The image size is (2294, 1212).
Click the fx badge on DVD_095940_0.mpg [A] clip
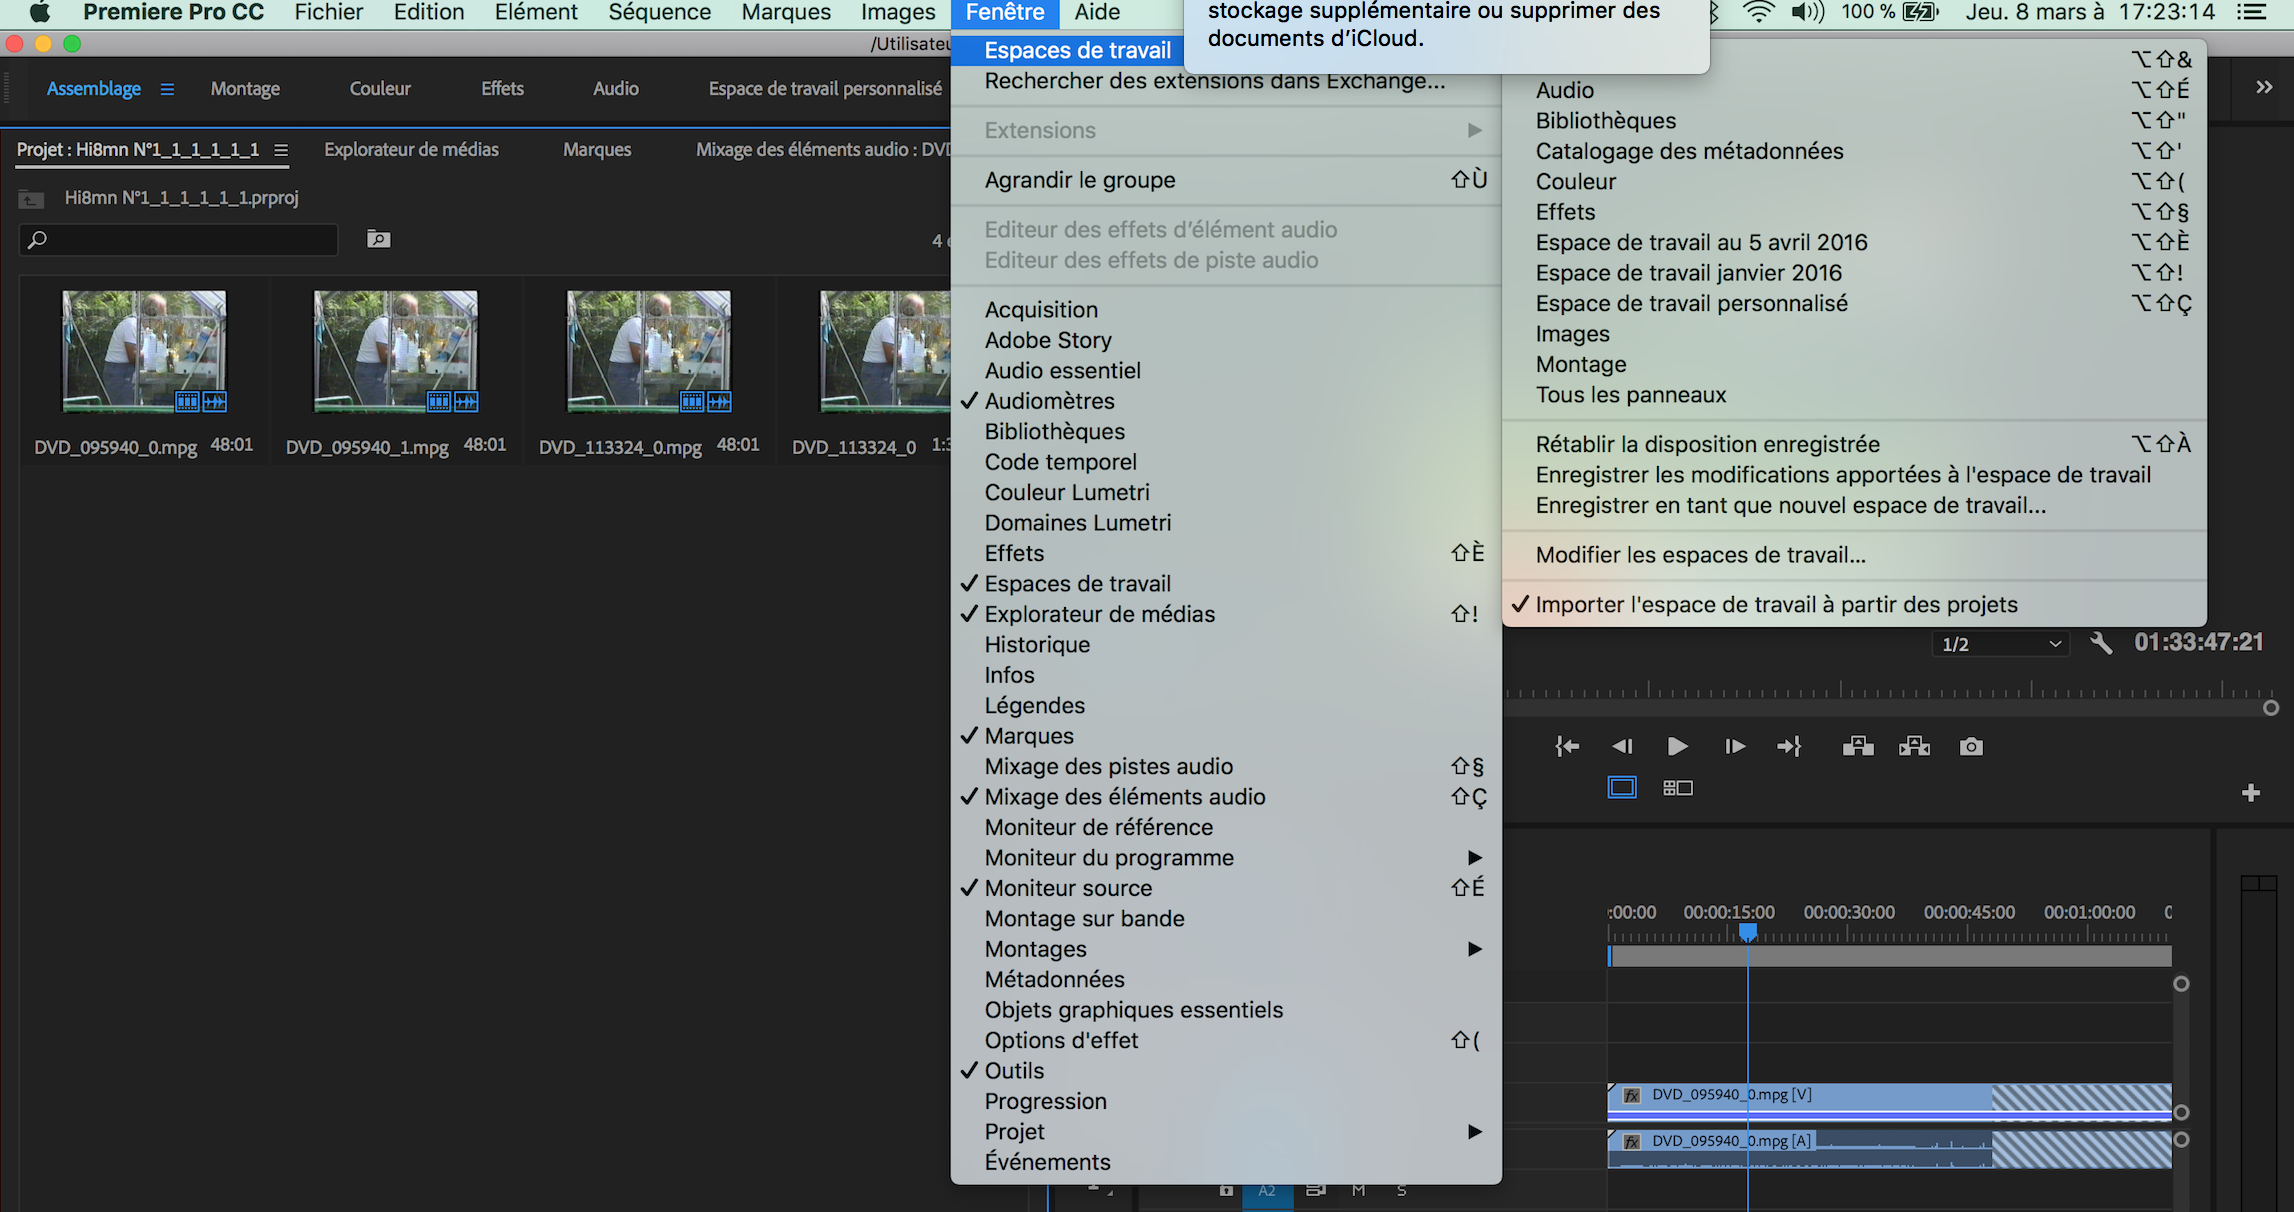[x=1632, y=1142]
